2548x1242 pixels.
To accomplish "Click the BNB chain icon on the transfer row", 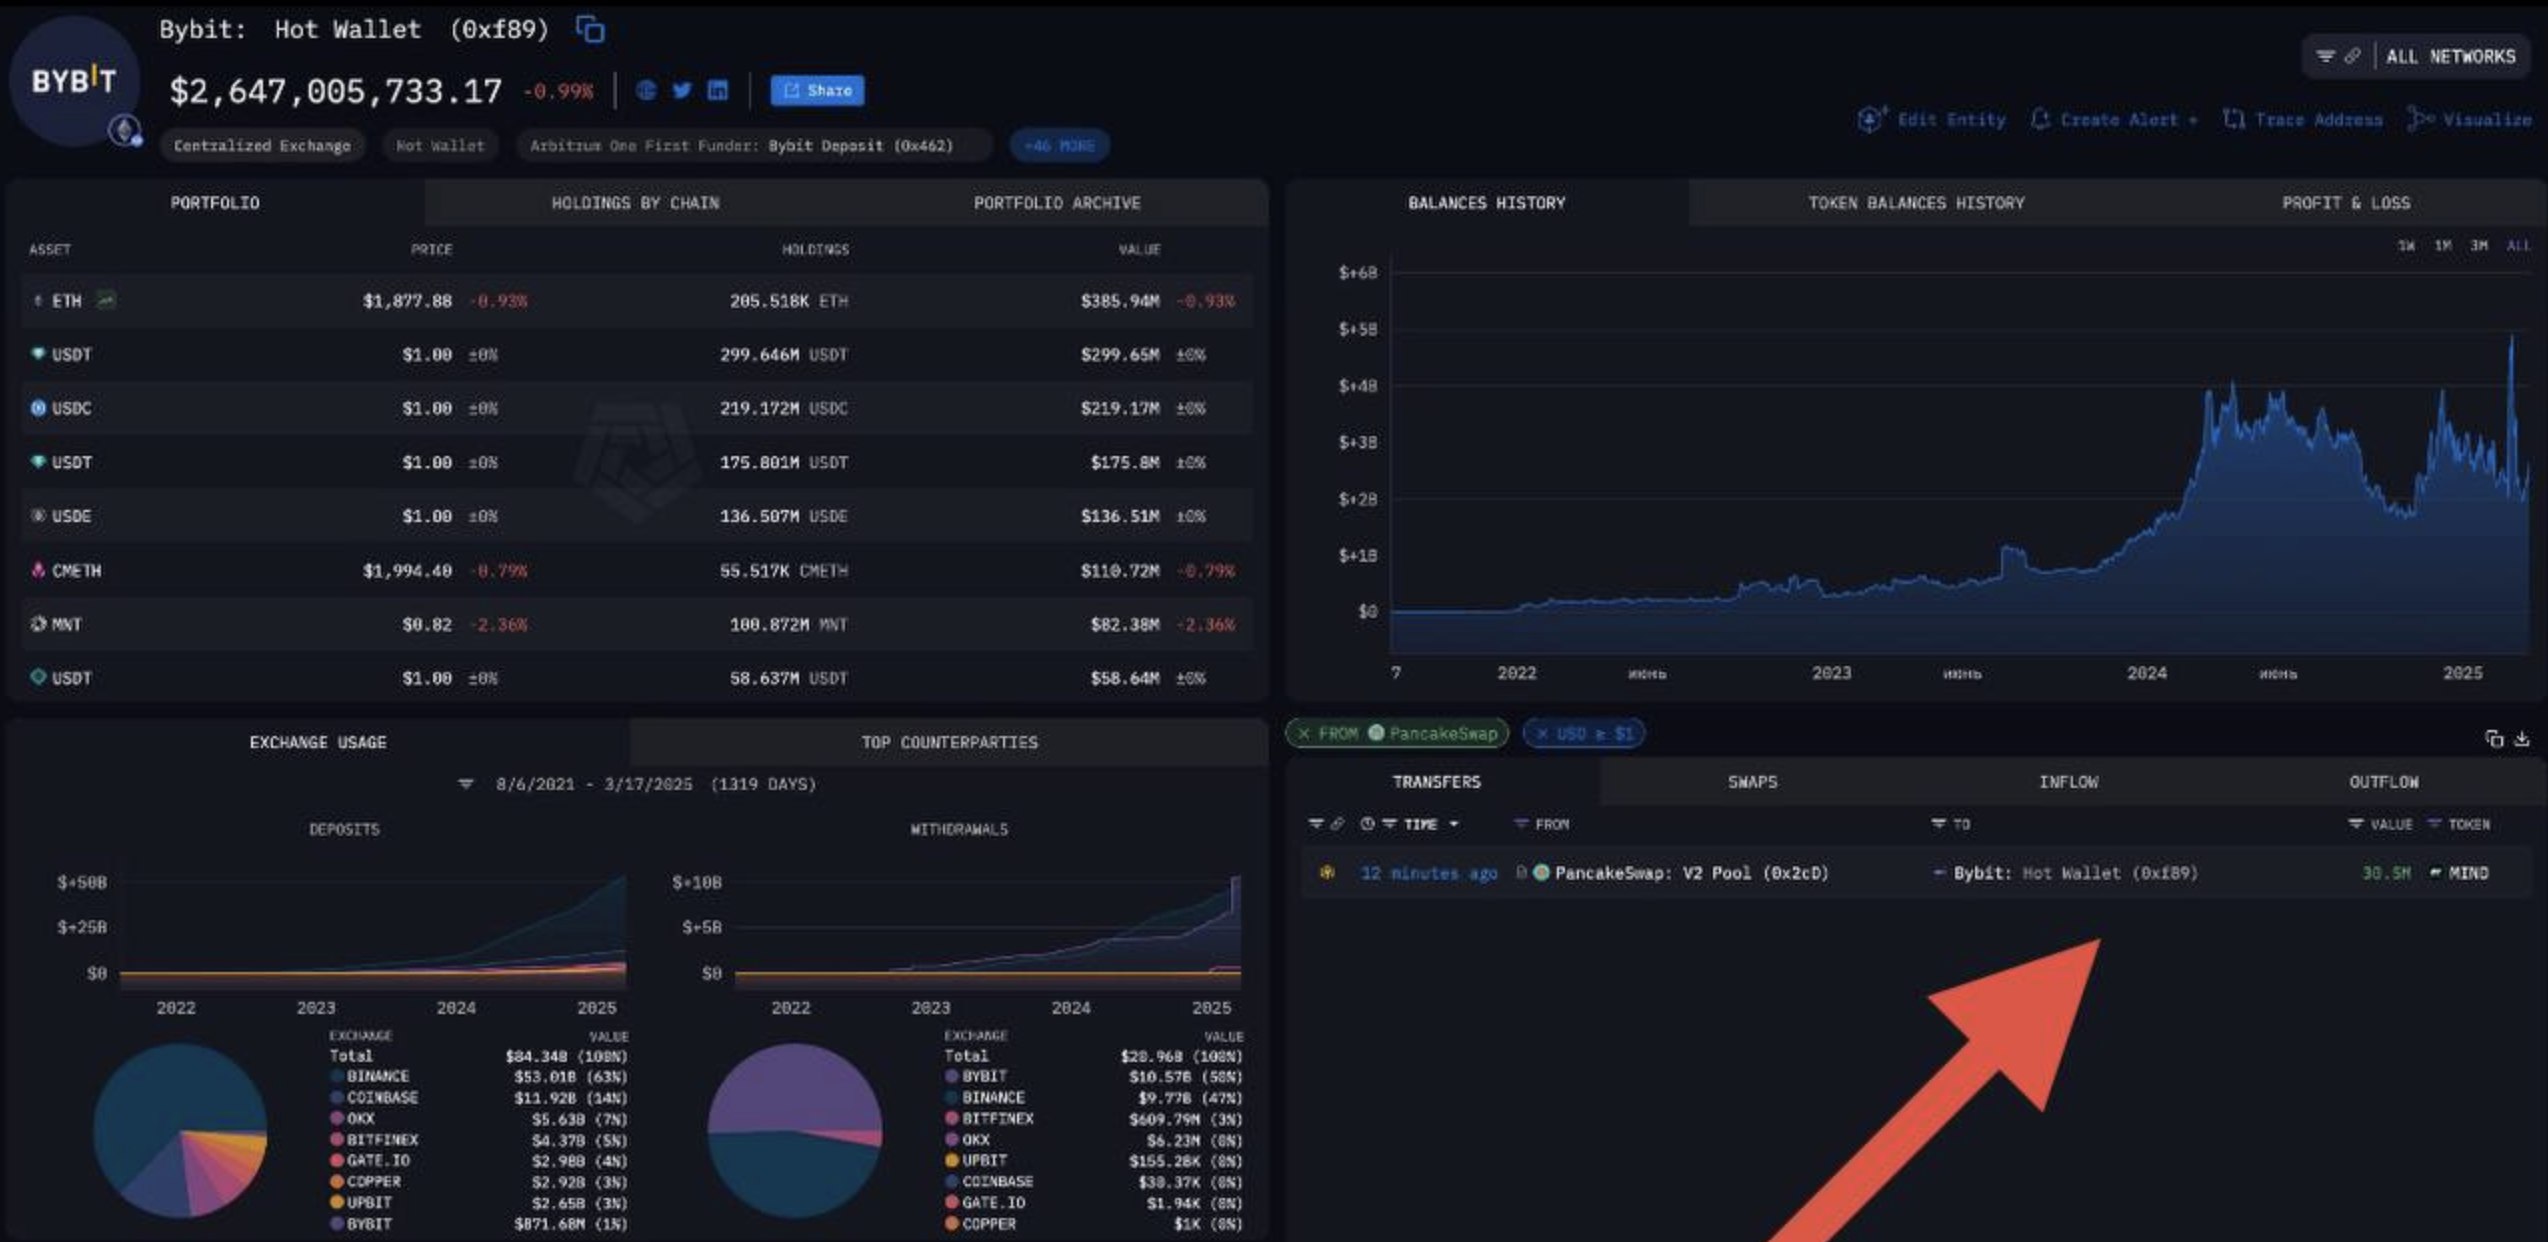I will 1327,873.
